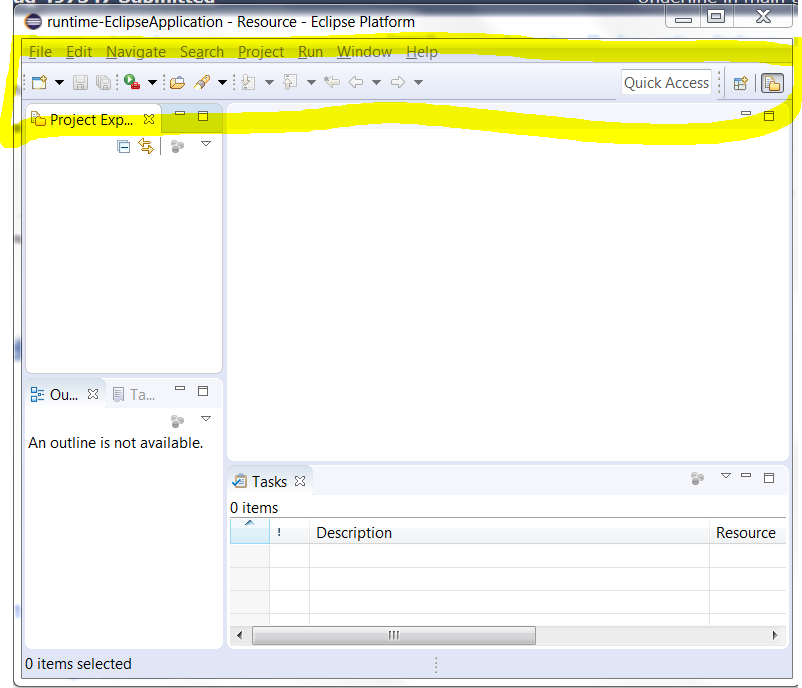
Task: Open the Navigate menu
Action: click(136, 52)
